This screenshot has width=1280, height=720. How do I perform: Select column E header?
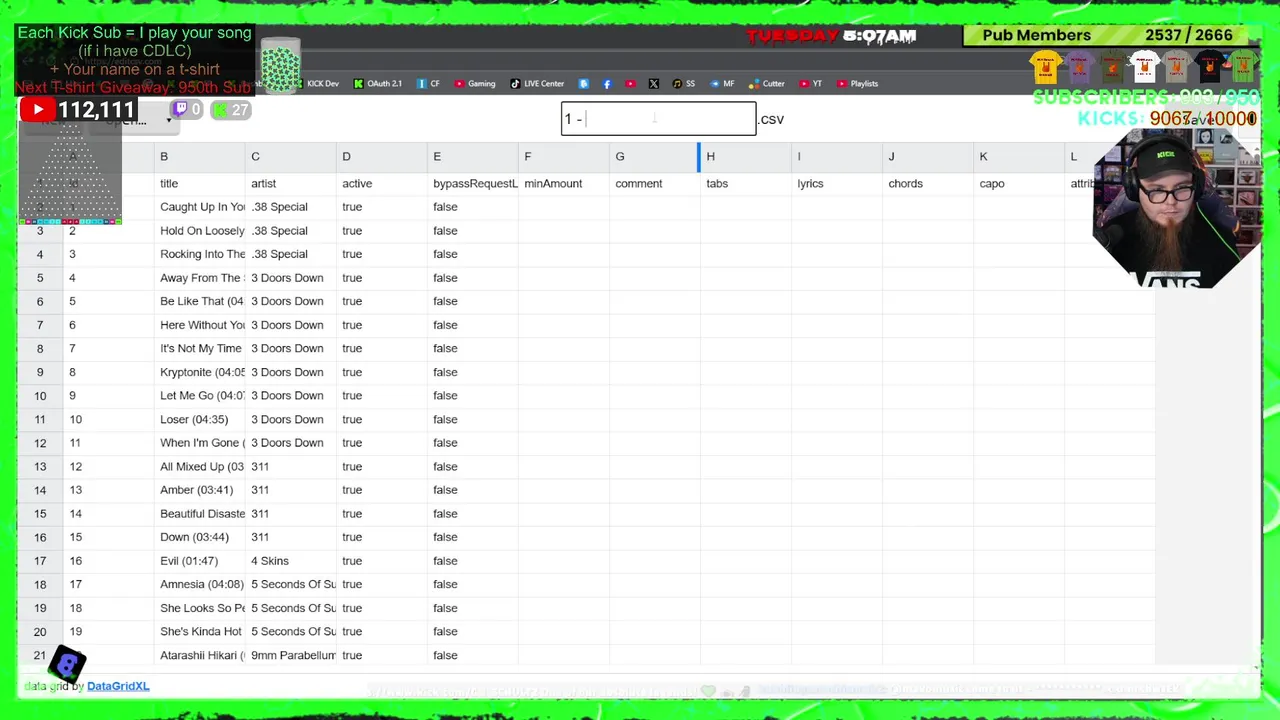point(473,157)
